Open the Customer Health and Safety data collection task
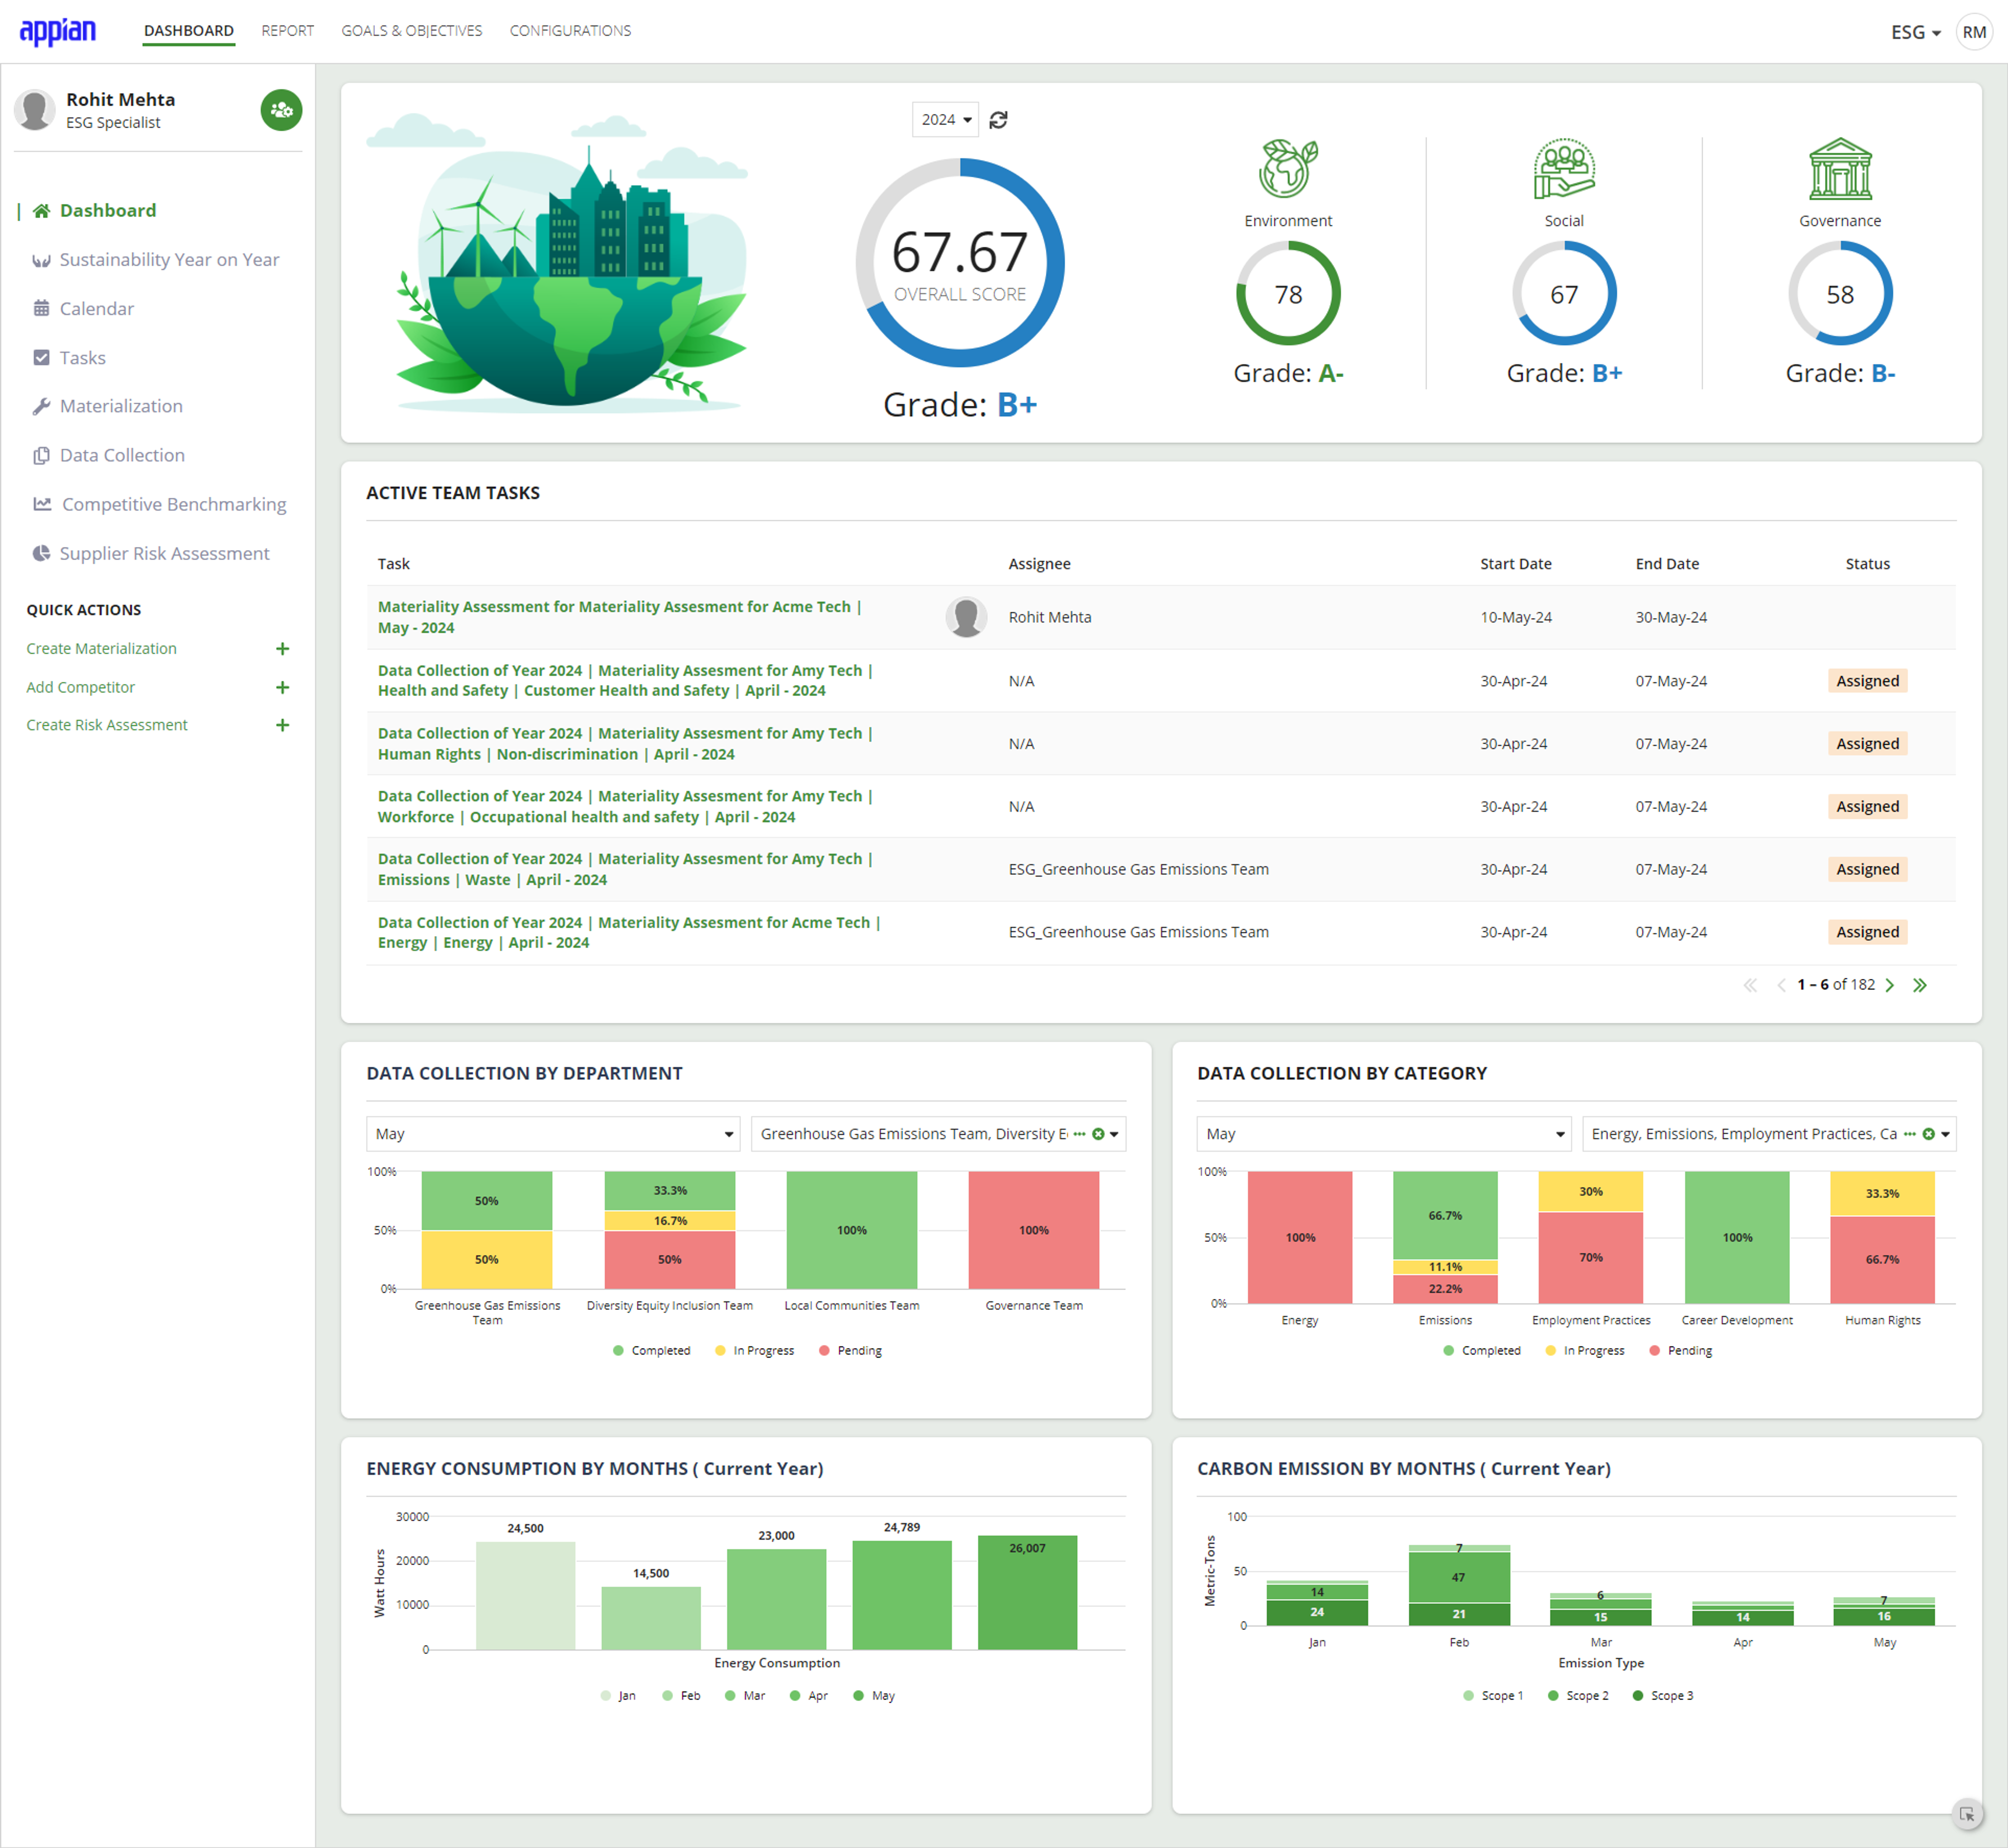 625,681
